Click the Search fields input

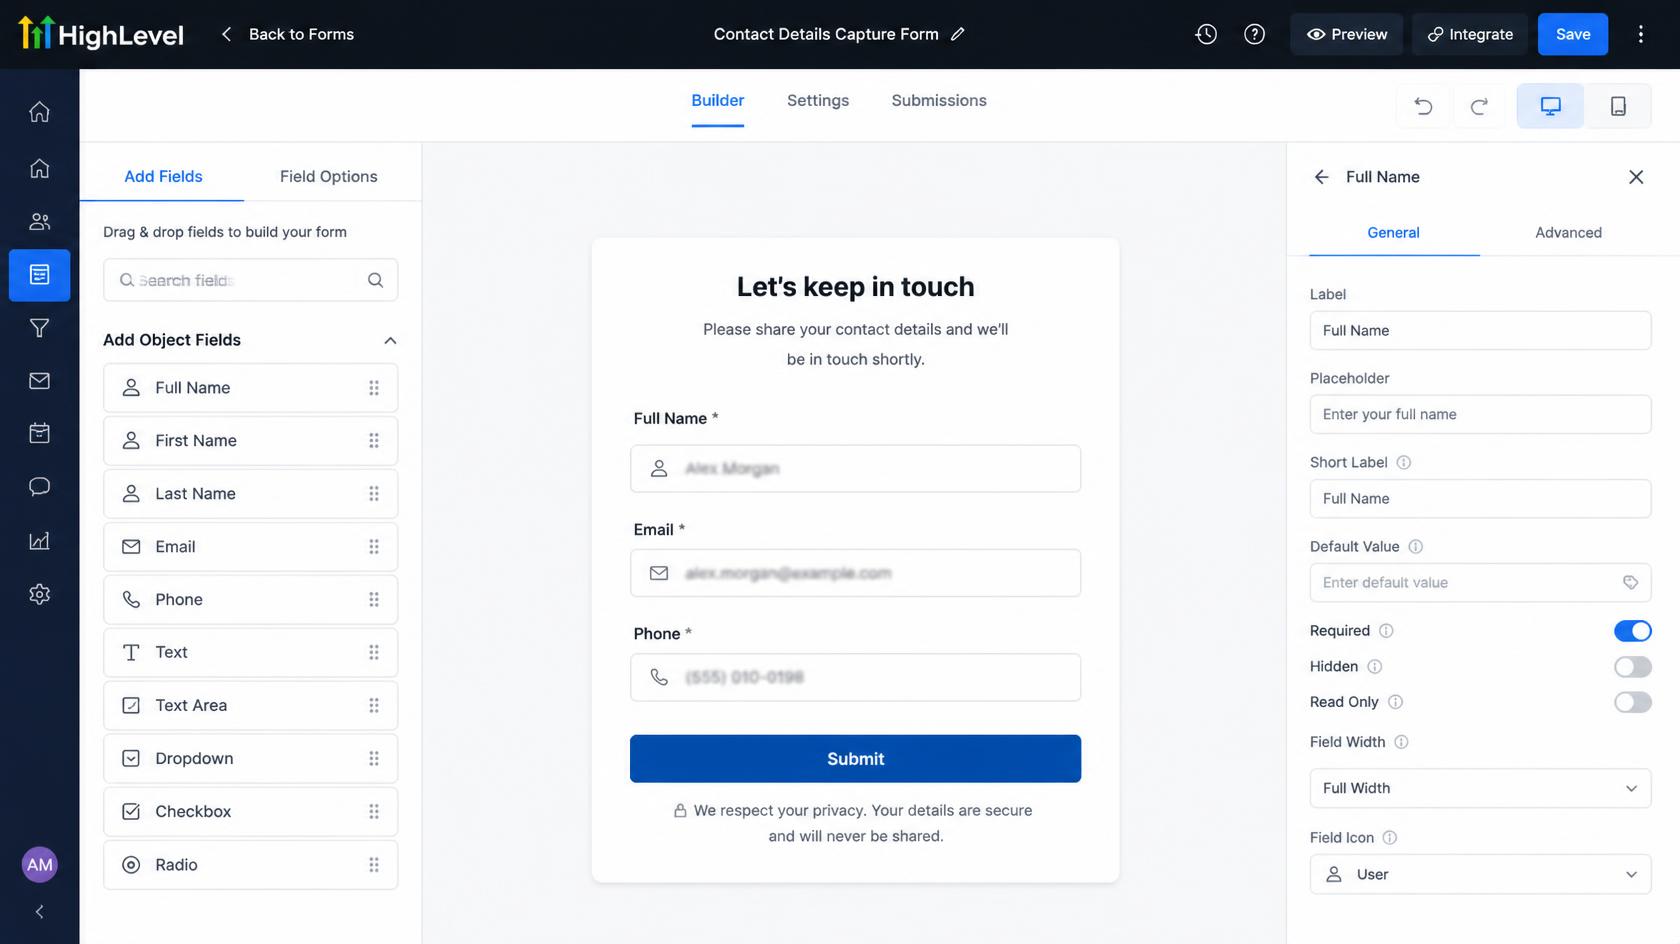click(250, 280)
